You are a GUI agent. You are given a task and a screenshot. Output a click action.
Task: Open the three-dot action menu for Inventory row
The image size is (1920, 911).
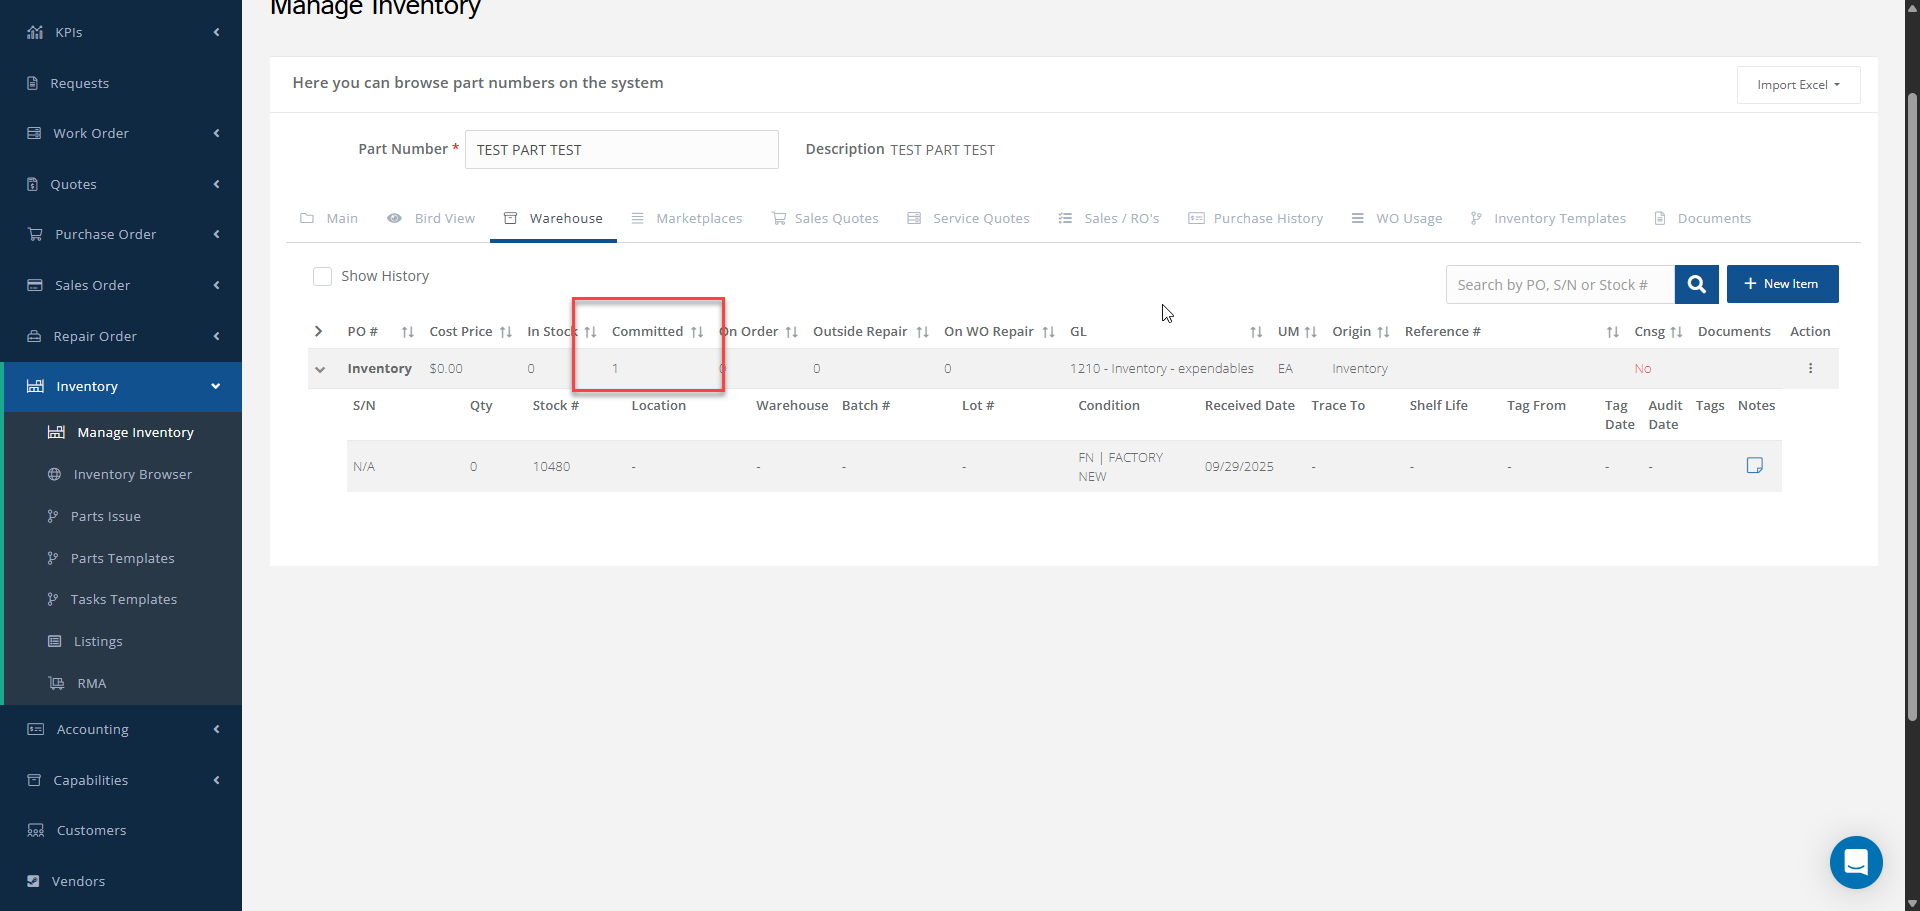[x=1810, y=369]
